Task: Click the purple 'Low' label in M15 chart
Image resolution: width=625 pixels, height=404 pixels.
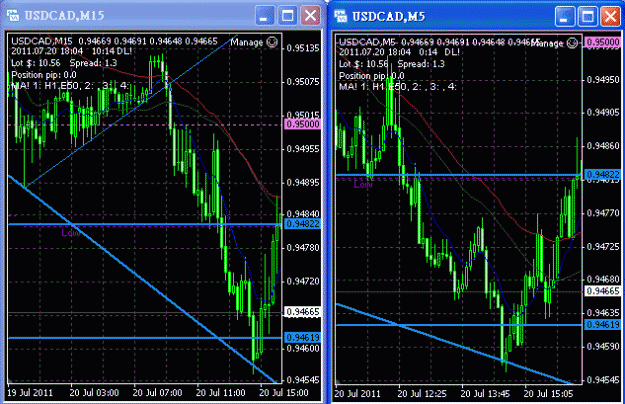Action: point(71,233)
